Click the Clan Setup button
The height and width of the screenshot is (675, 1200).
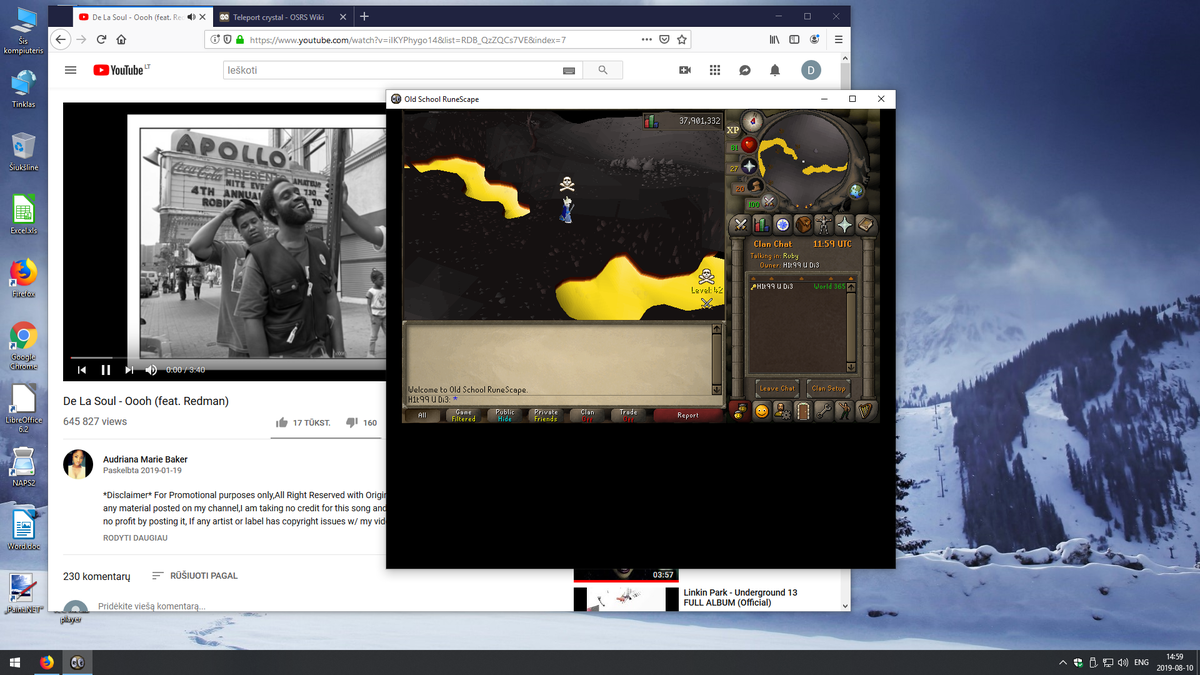[828, 388]
